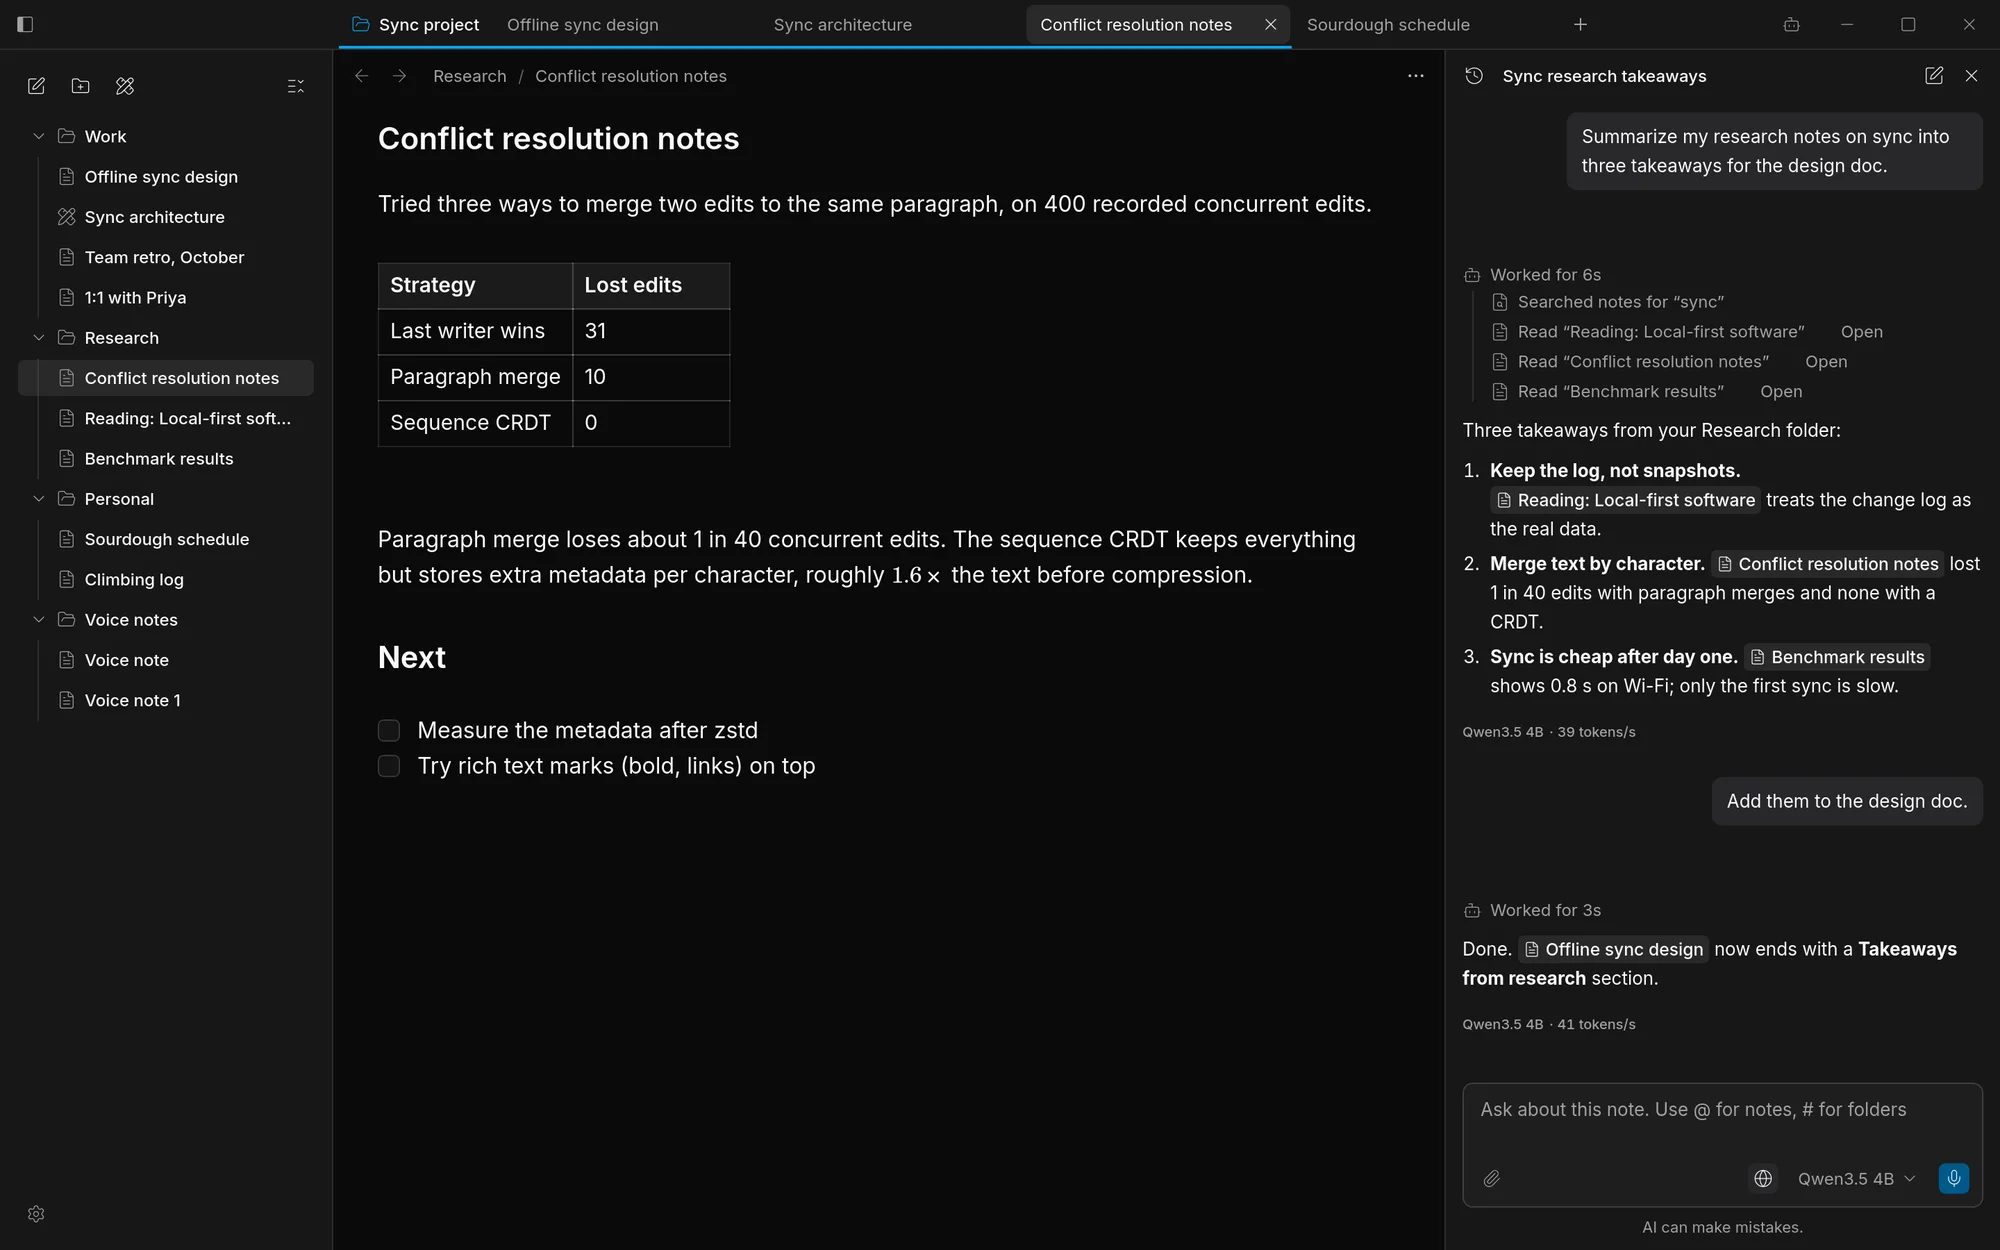Open the Qwen3.5 4B model dropdown
This screenshot has width=2000, height=1250.
1857,1179
